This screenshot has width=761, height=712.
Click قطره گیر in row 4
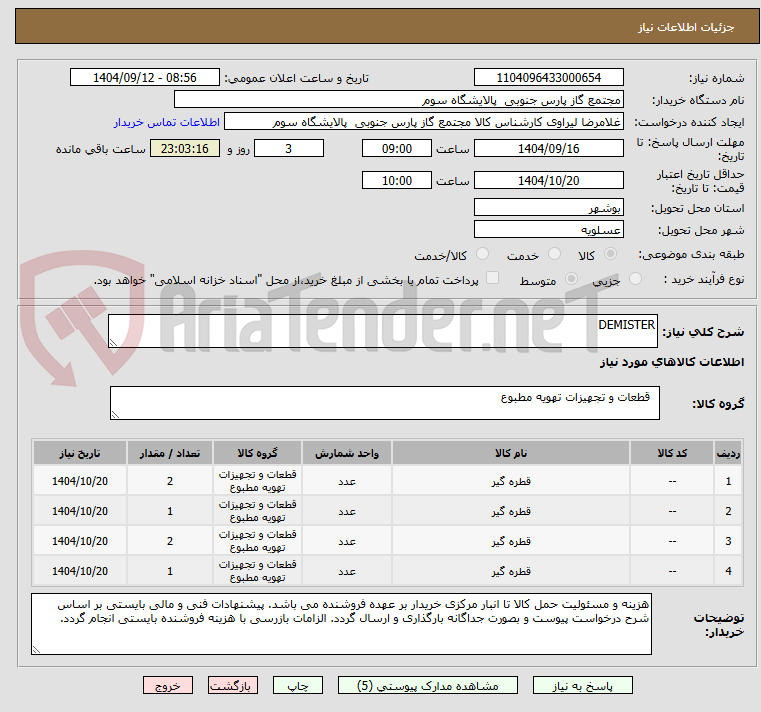tap(511, 571)
